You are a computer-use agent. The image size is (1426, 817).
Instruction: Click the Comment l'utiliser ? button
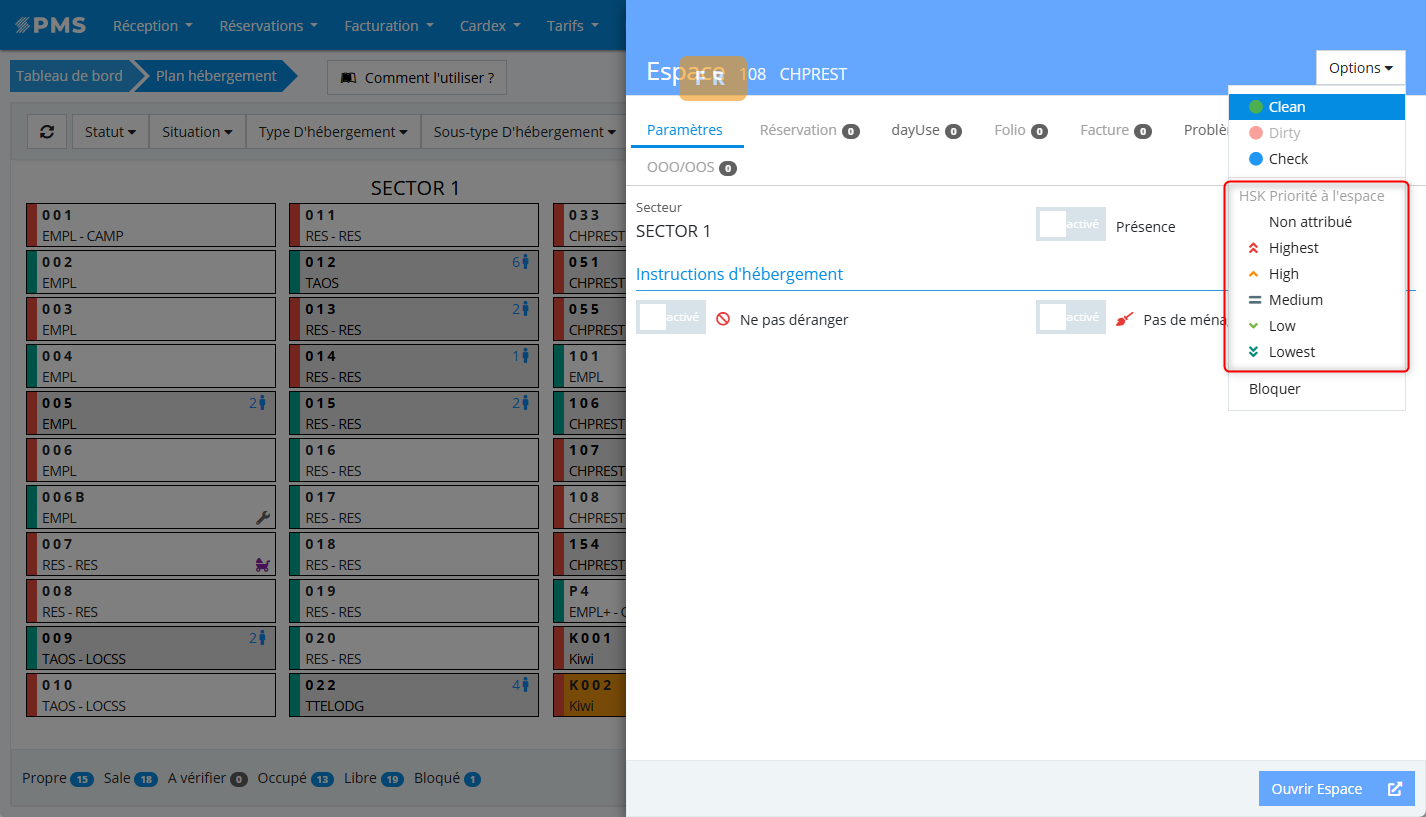click(x=417, y=77)
